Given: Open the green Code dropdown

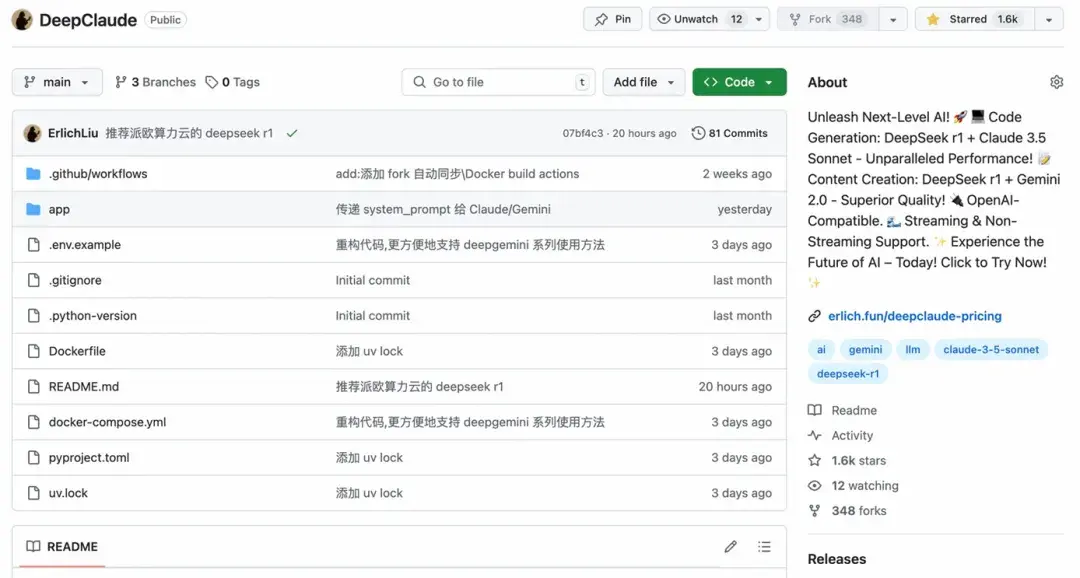Looking at the screenshot, I should [x=739, y=82].
